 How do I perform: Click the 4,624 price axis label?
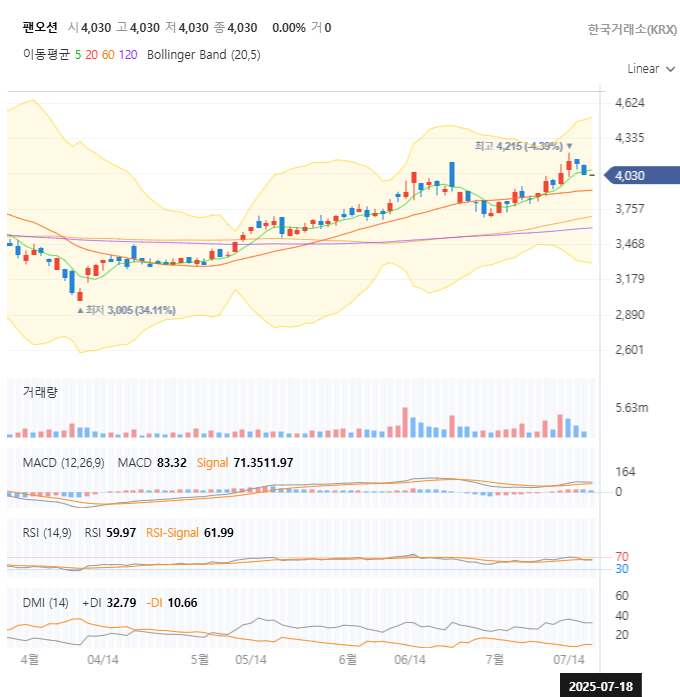pyautogui.click(x=629, y=103)
